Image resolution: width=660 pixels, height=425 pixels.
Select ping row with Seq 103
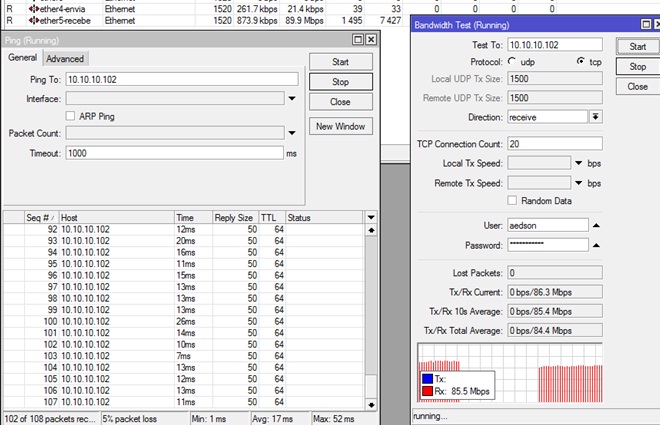coord(184,356)
